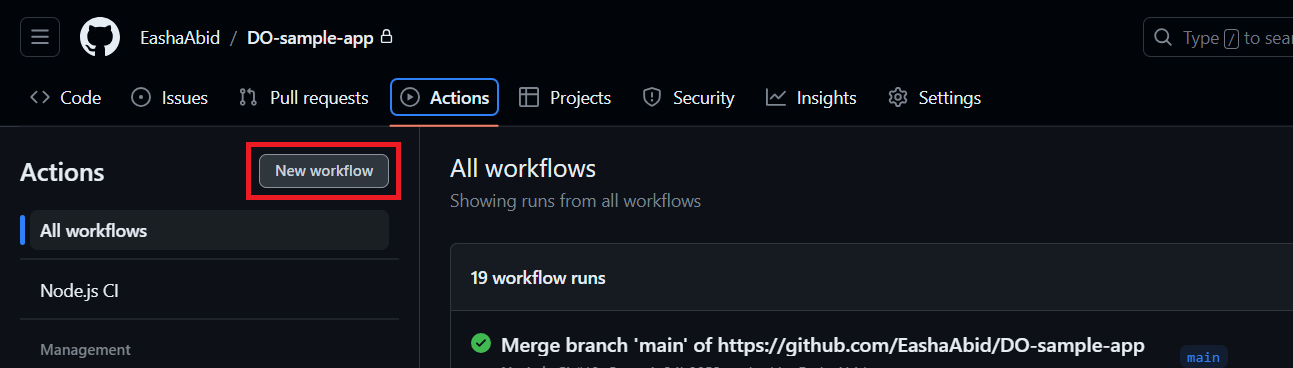Switch to the Security tab
This screenshot has height=368, width=1293.
(x=688, y=98)
